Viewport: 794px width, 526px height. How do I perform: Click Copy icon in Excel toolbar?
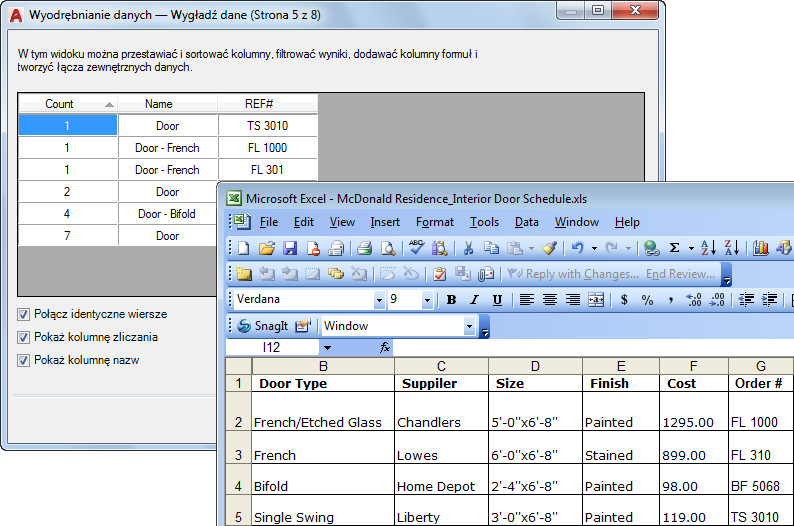tap(491, 248)
